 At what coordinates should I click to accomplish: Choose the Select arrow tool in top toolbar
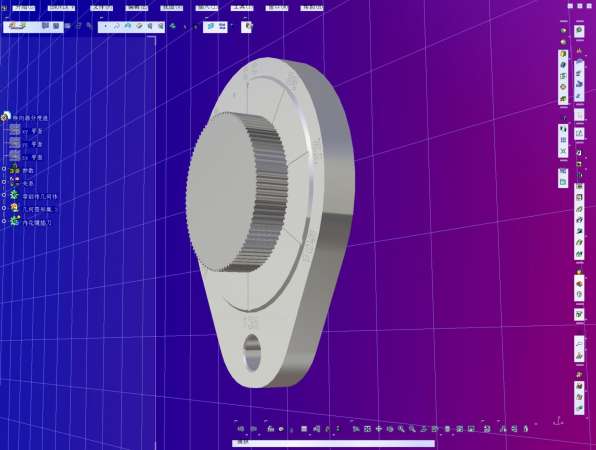point(105,26)
